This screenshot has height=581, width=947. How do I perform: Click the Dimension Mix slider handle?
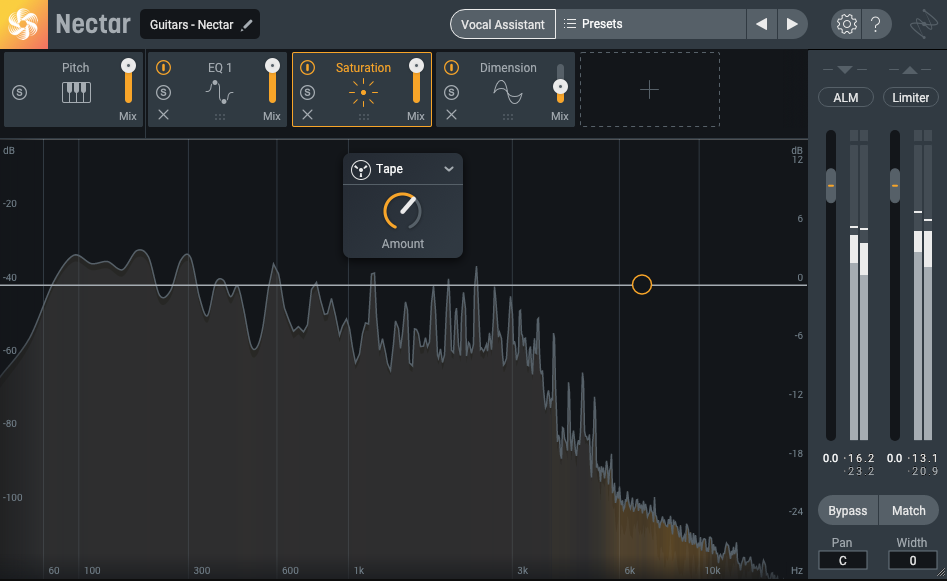coord(560,87)
